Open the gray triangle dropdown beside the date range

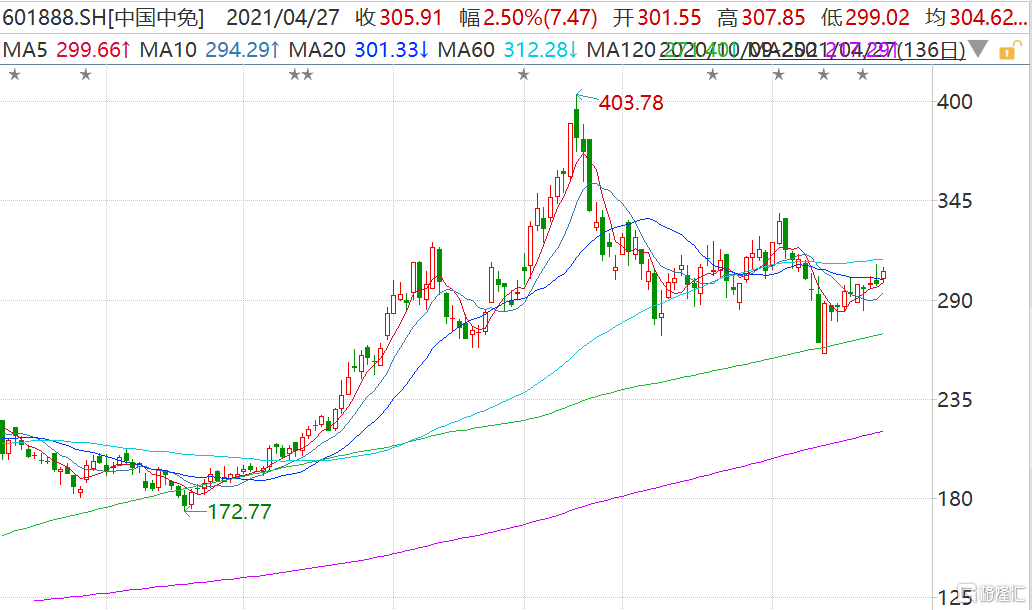coord(977,49)
